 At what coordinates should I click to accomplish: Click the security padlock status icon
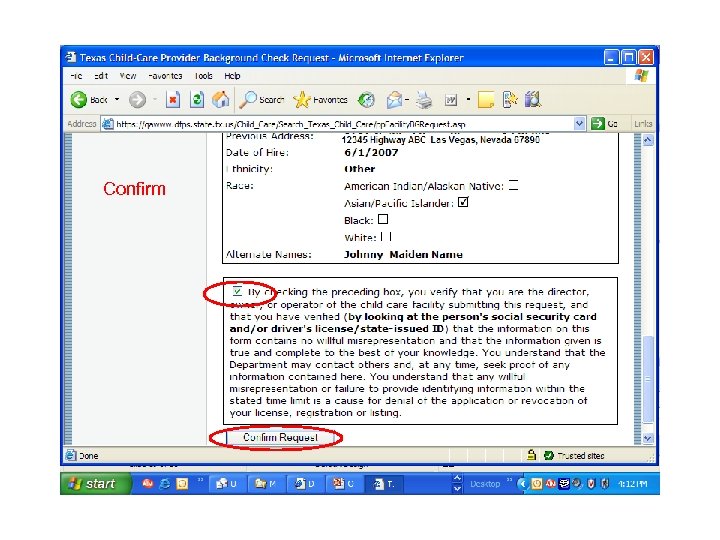(x=531, y=455)
